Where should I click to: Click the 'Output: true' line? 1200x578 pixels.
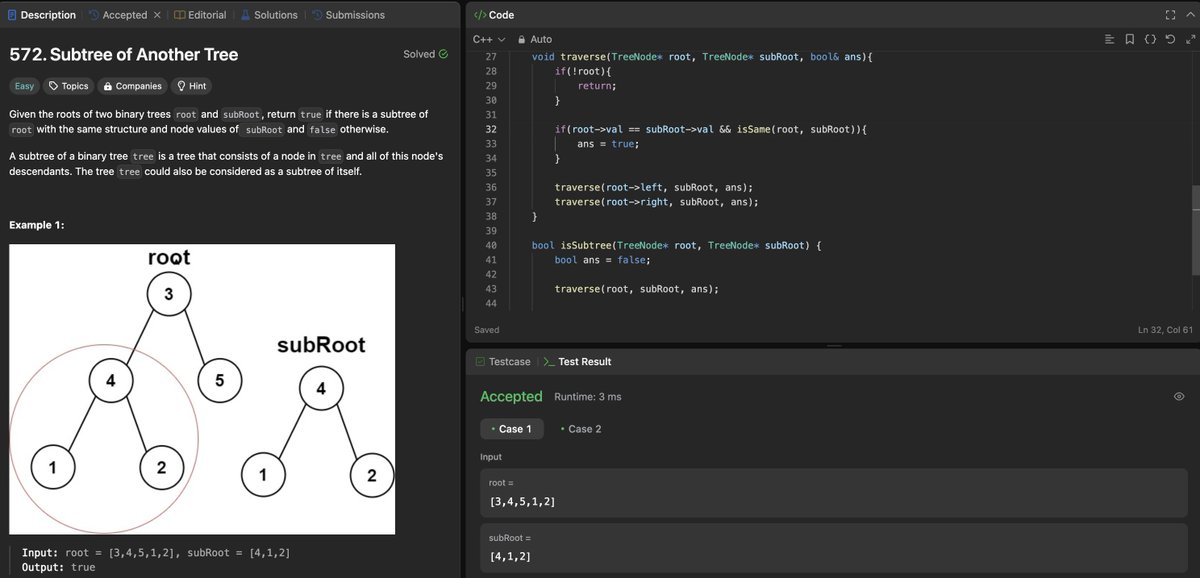coord(59,567)
